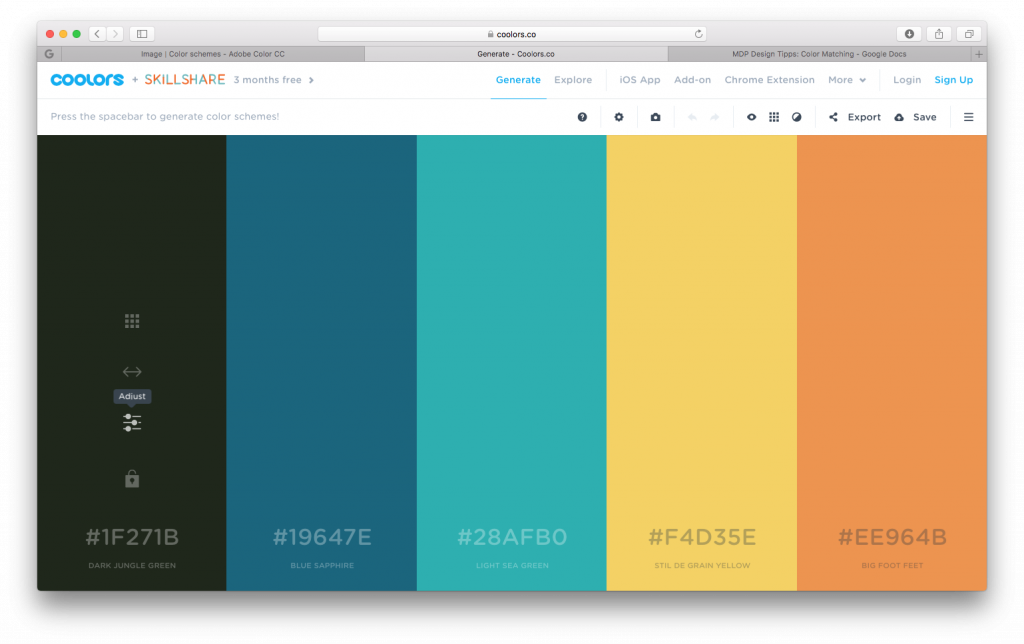Screen dimensions: 1024x644
Task: Open the More navigation dropdown
Action: [846, 80]
